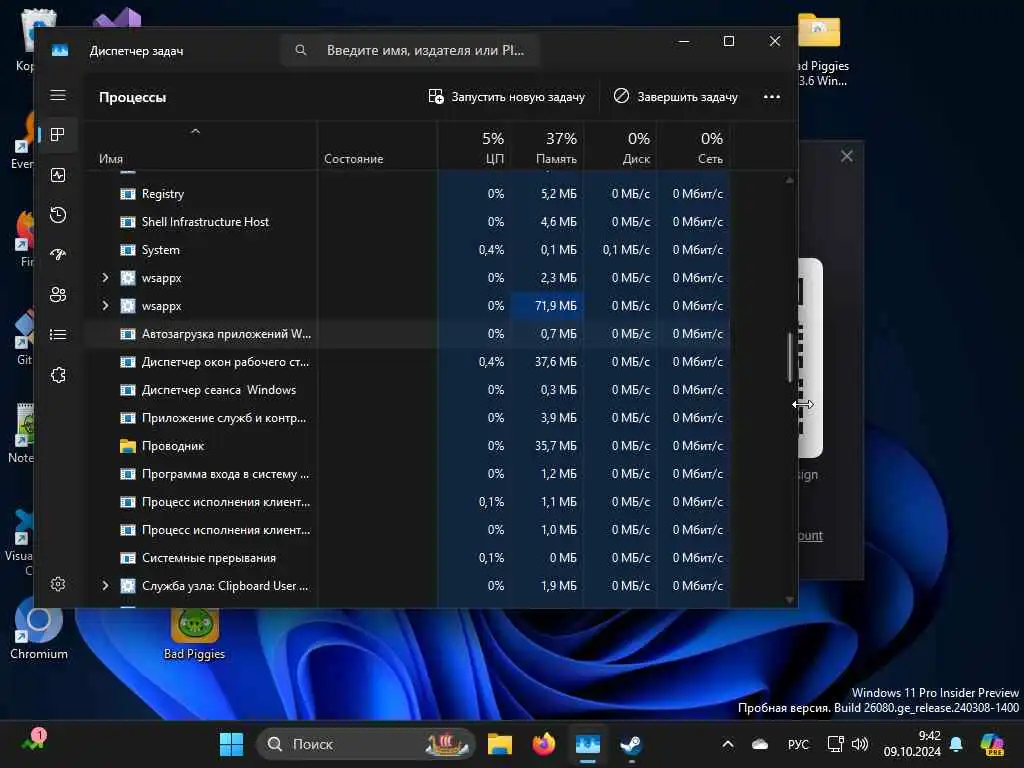Open notifications bell in tray
The height and width of the screenshot is (768, 1024).
coord(956,744)
